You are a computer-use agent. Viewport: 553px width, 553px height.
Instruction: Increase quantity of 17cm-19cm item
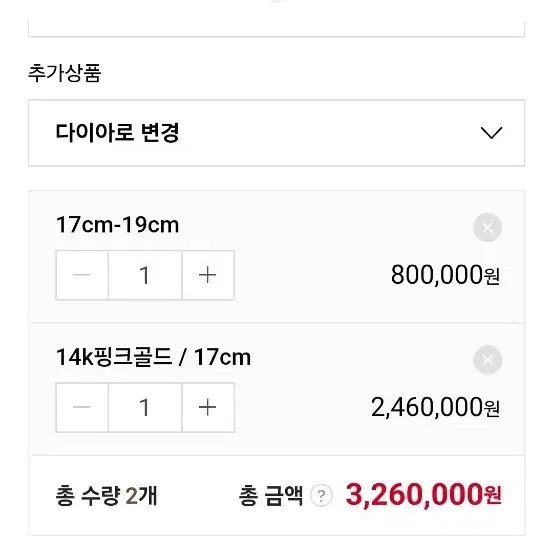pyautogui.click(x=208, y=275)
